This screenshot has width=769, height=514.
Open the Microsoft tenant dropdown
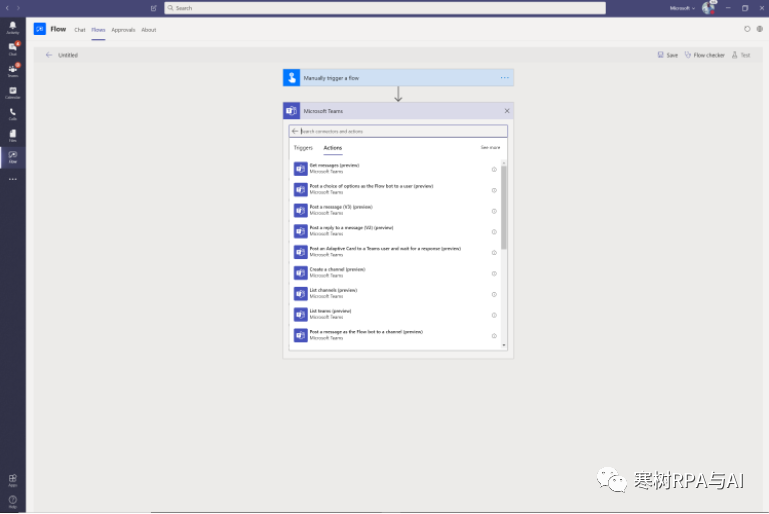tap(682, 8)
